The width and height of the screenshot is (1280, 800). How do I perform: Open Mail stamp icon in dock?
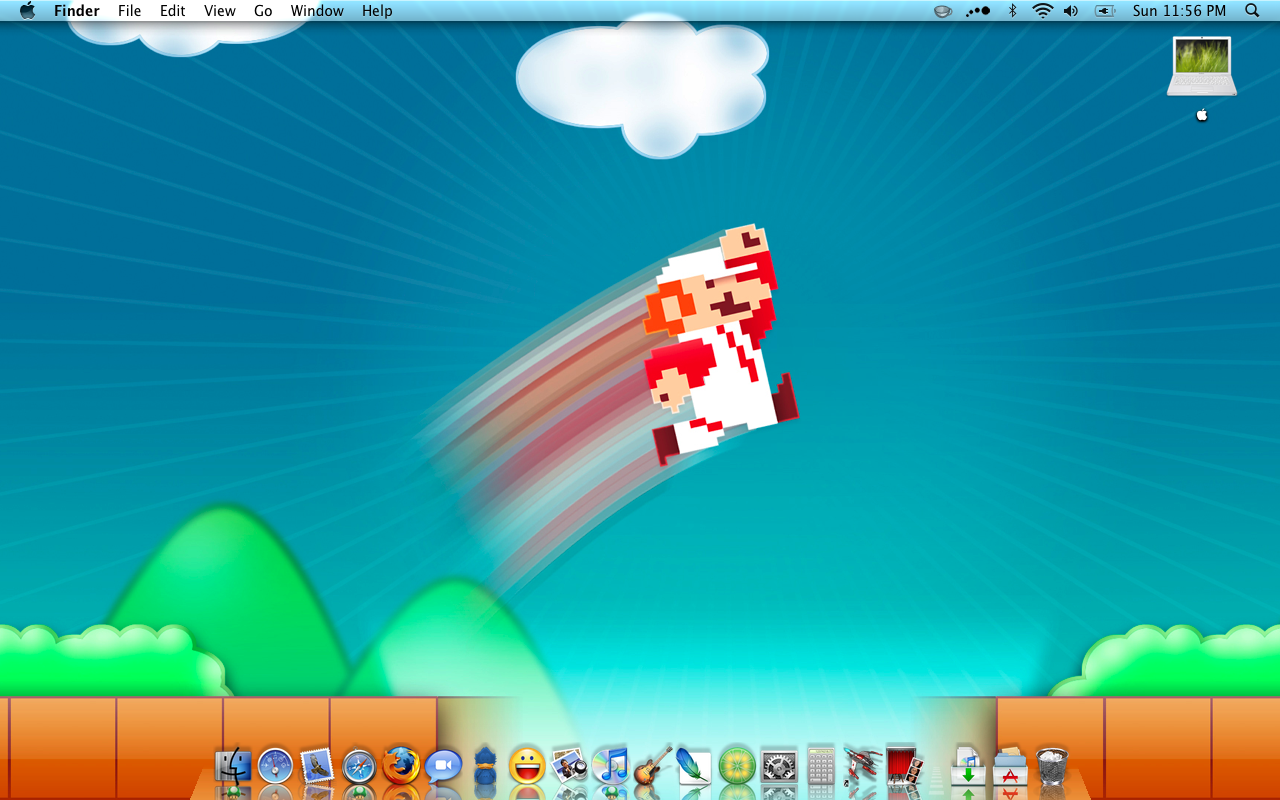pos(317,766)
